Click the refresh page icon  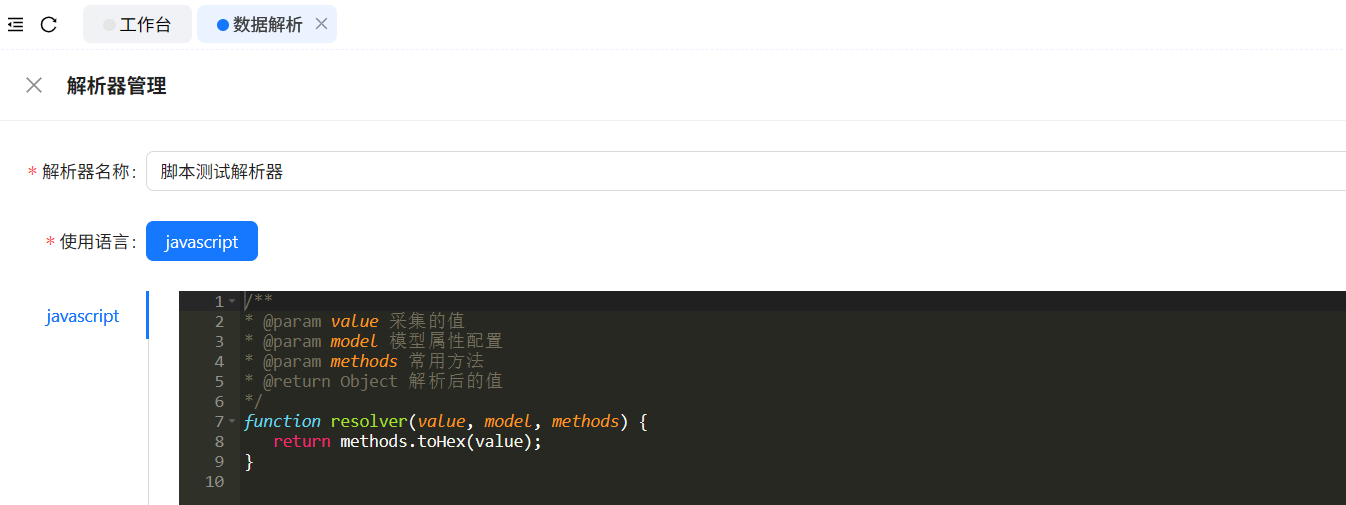click(x=48, y=25)
